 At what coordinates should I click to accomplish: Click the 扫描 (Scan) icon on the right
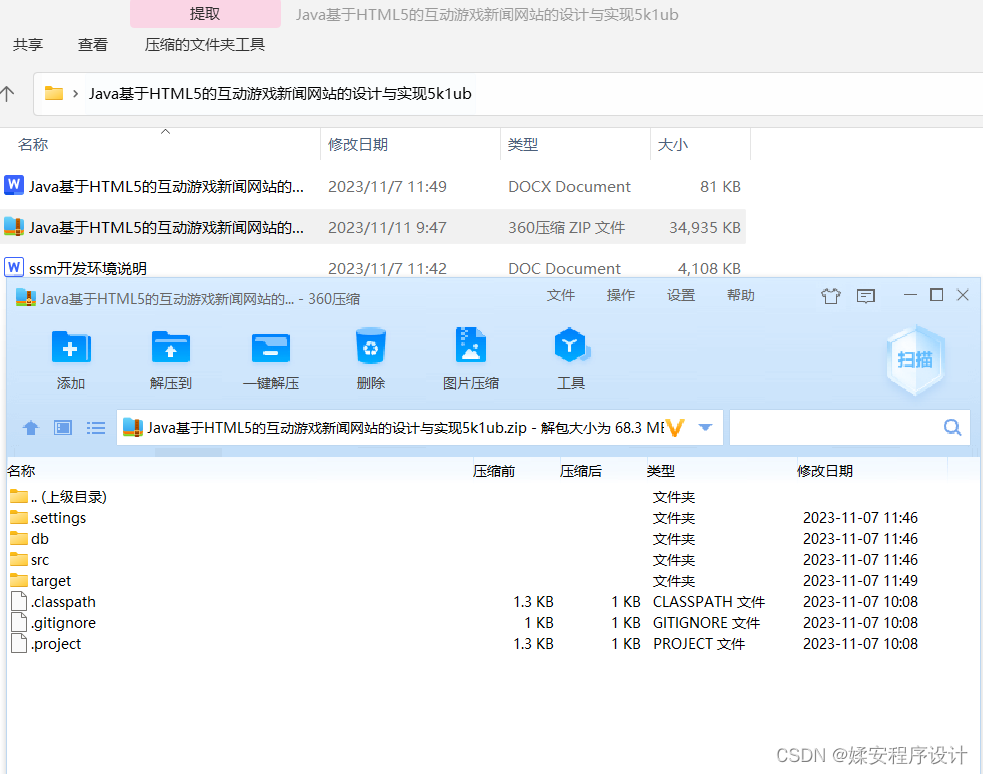tap(914, 357)
